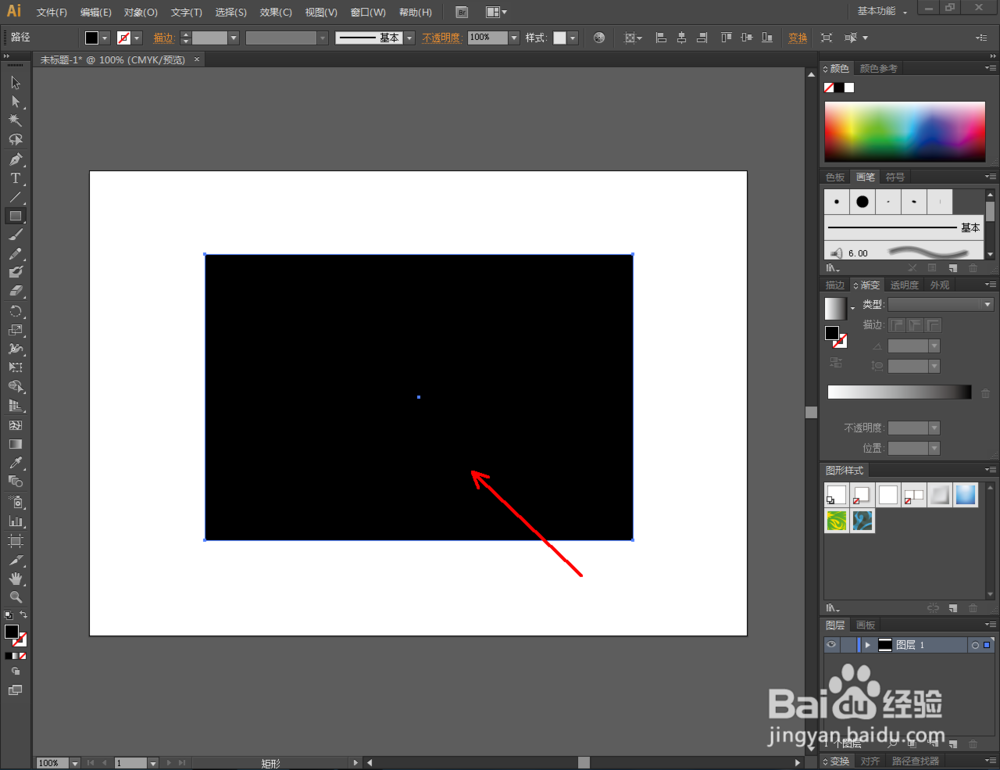The height and width of the screenshot is (770, 1000).
Task: Select the Pencil tool
Action: tap(15, 254)
